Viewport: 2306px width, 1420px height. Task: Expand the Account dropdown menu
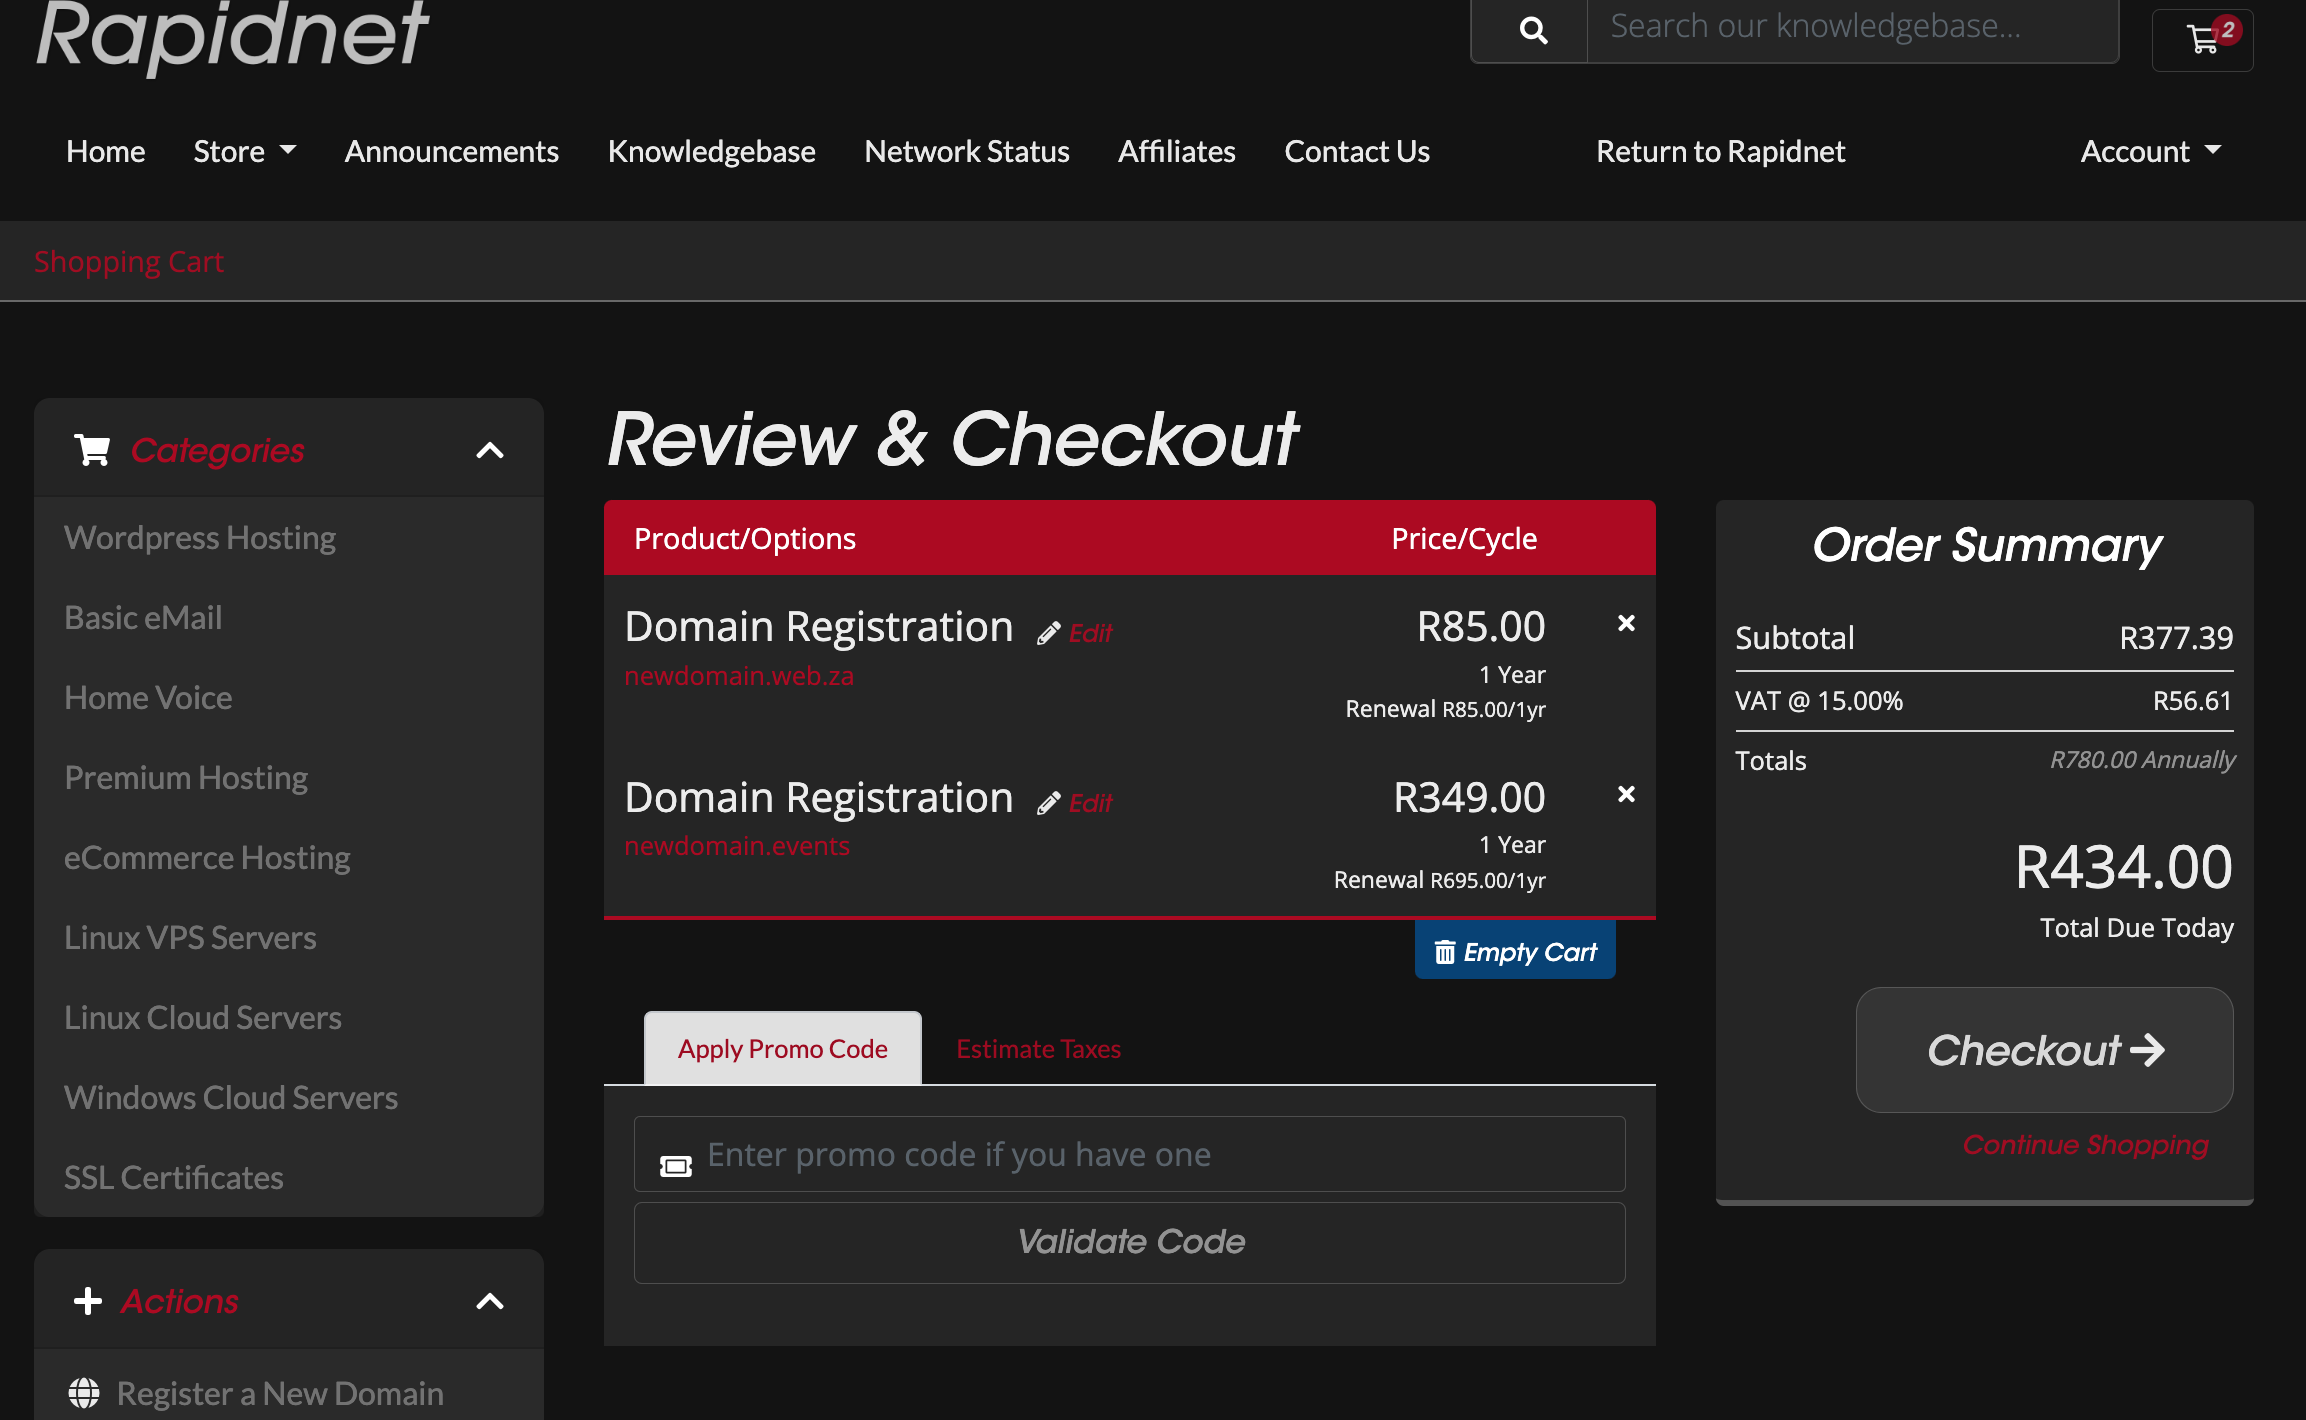pos(2150,151)
